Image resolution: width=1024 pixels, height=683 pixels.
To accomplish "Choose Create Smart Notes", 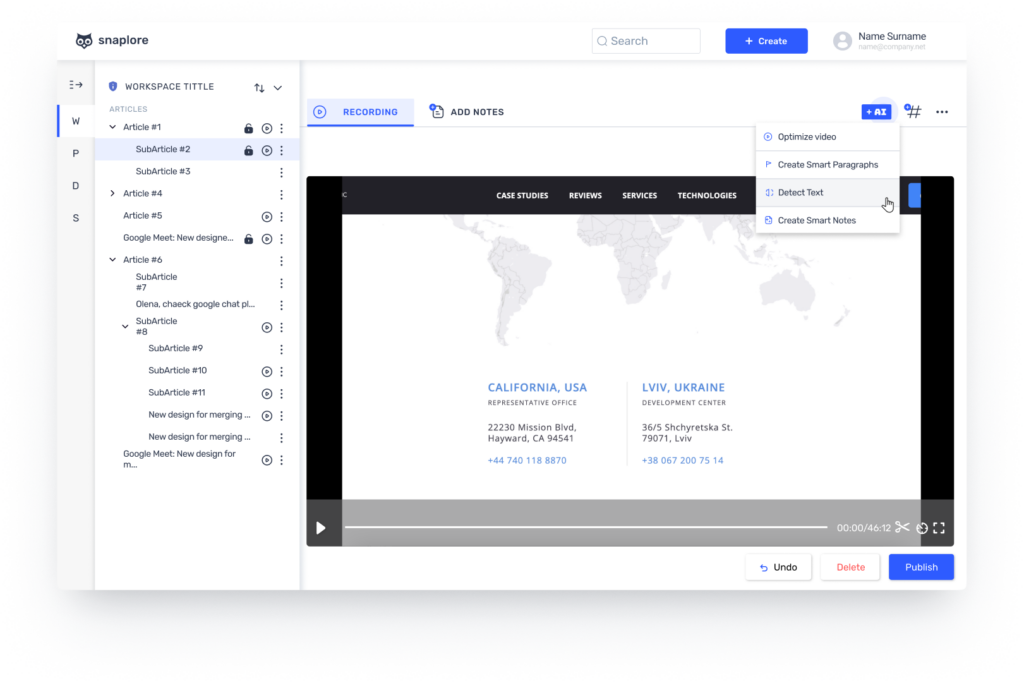I will pyautogui.click(x=827, y=221).
